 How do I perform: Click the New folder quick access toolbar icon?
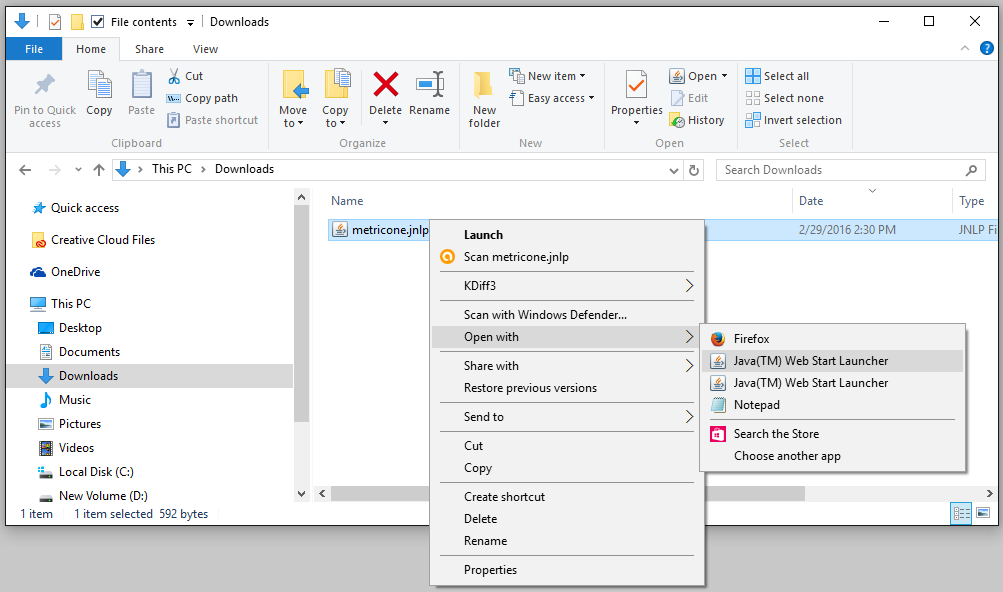[77, 22]
